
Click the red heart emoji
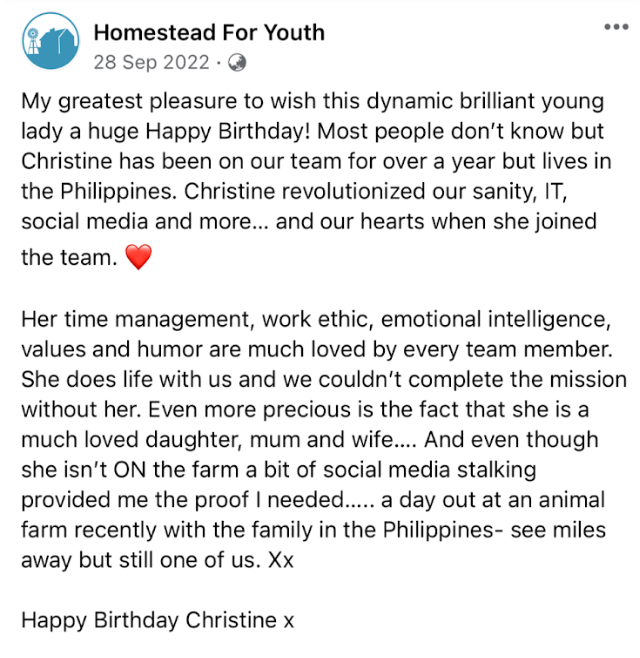(138, 257)
